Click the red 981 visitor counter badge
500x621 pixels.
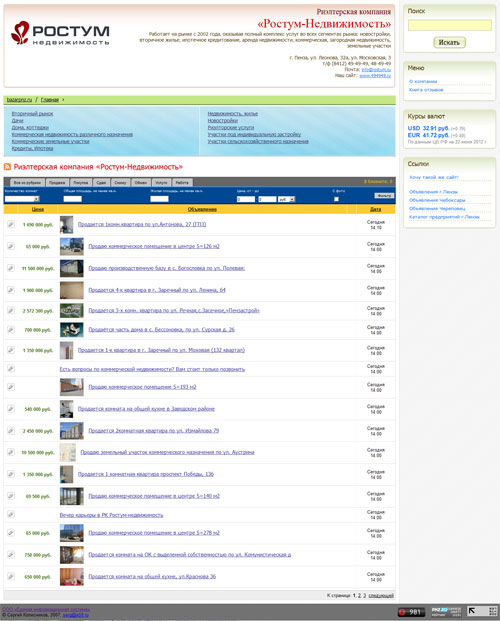[x=411, y=612]
